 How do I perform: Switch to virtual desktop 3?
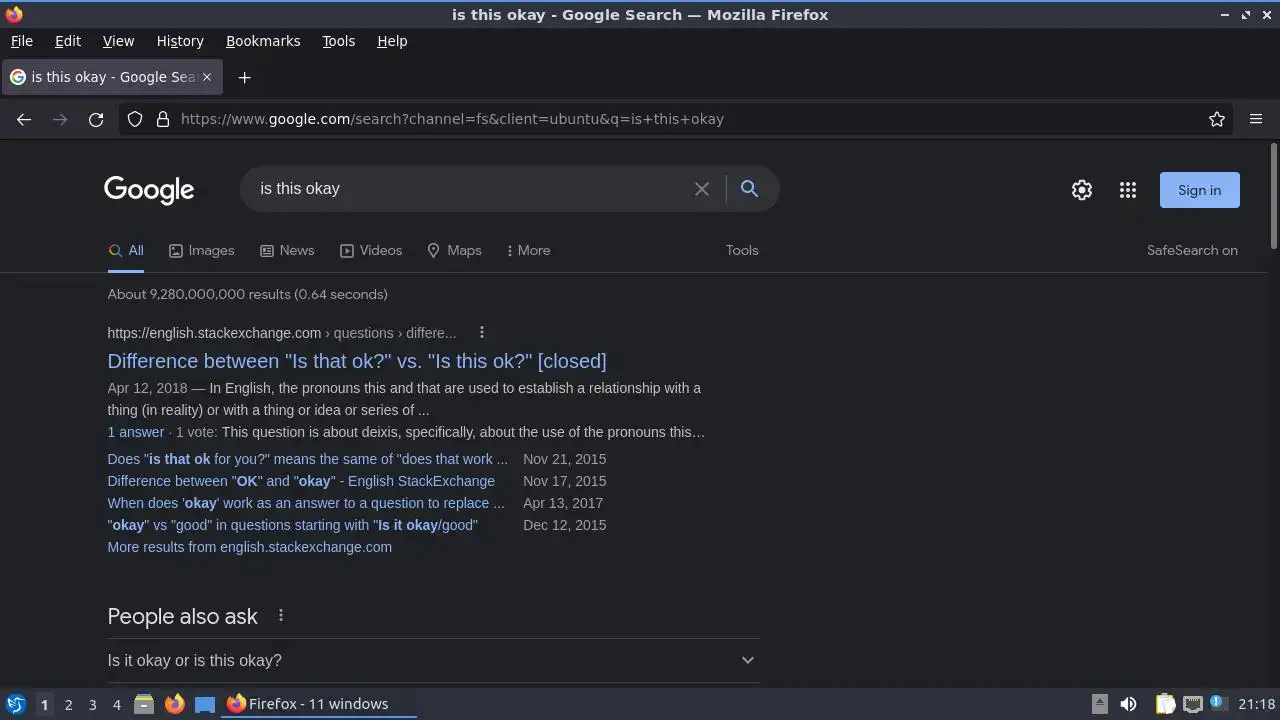click(92, 704)
